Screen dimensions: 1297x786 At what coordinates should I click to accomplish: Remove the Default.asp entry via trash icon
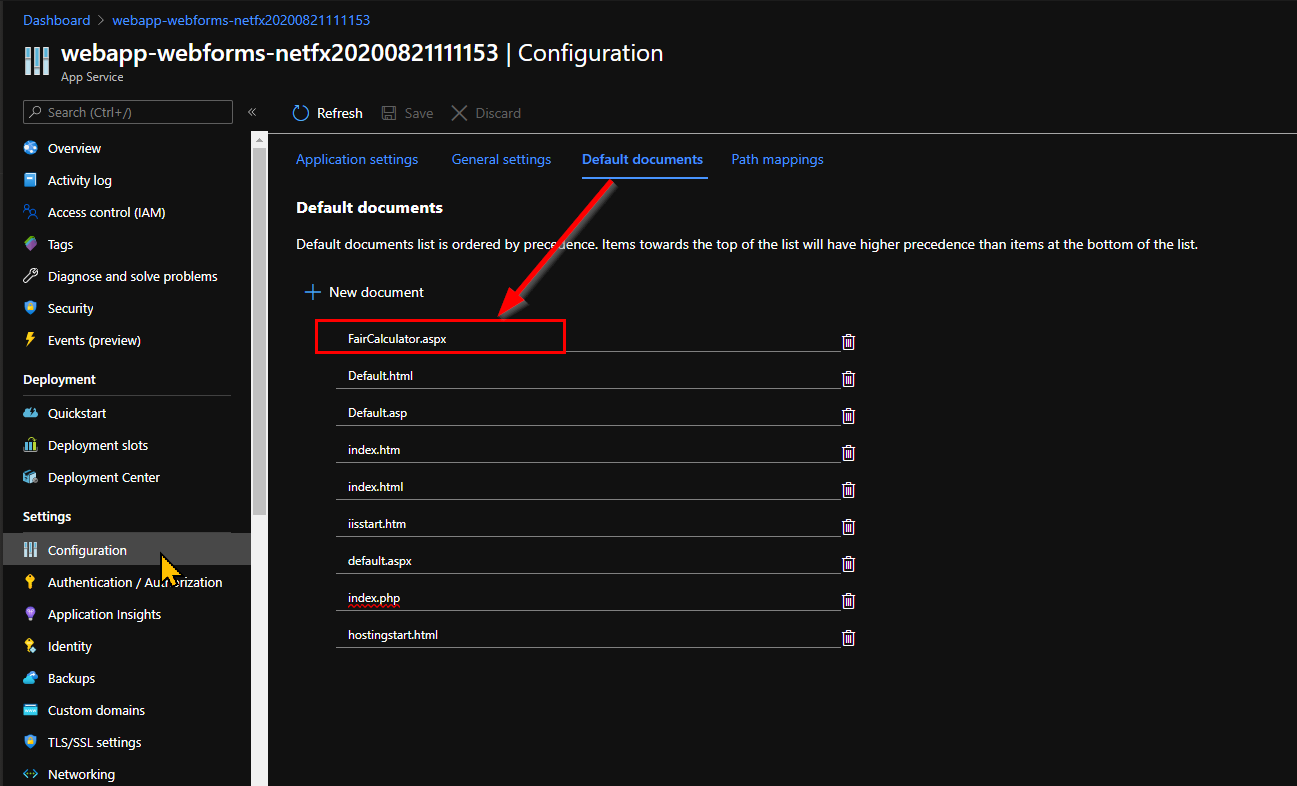[x=848, y=416]
